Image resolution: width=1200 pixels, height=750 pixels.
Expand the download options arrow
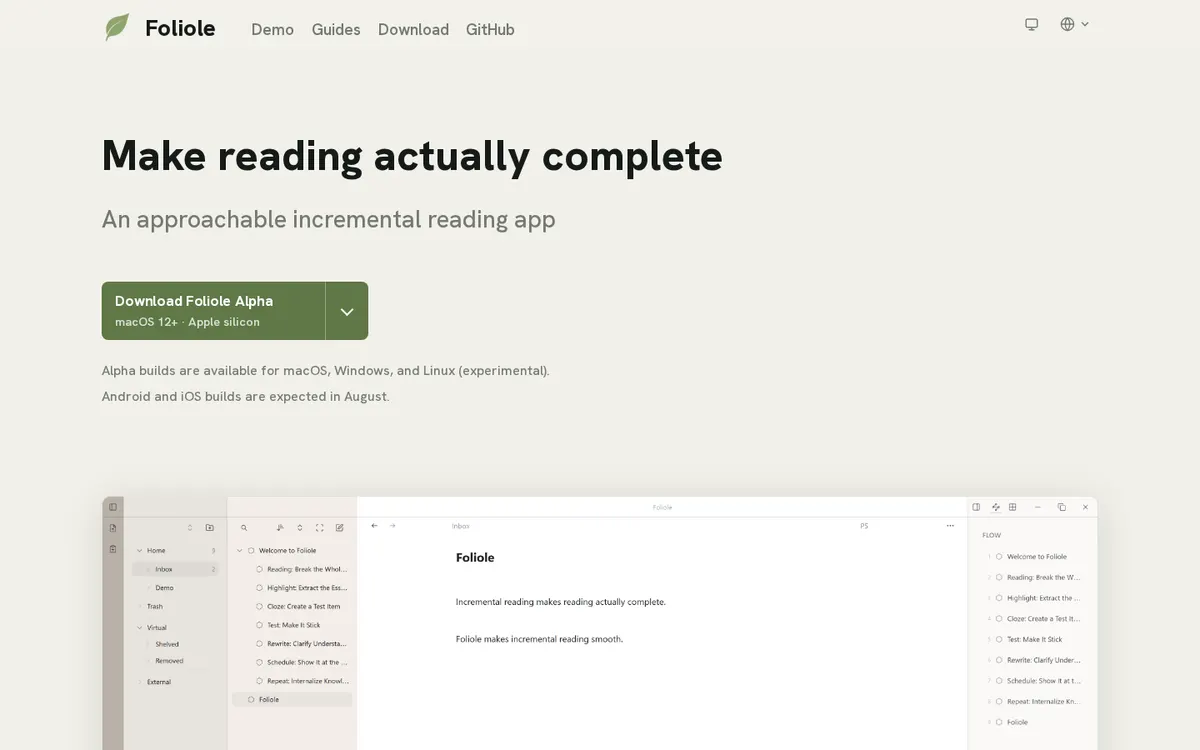click(347, 311)
